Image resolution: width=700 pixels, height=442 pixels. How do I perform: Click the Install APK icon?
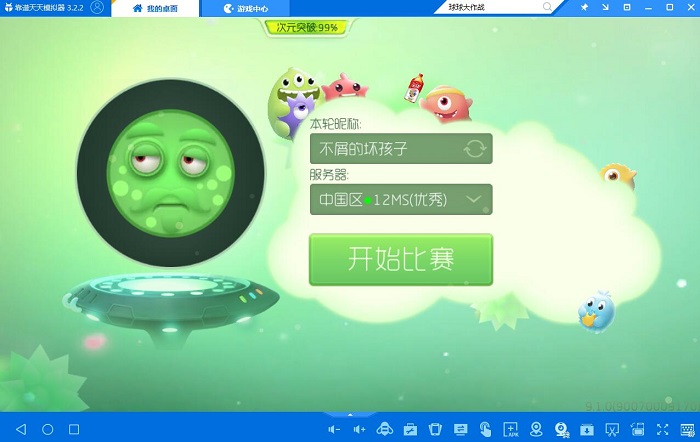[511, 429]
